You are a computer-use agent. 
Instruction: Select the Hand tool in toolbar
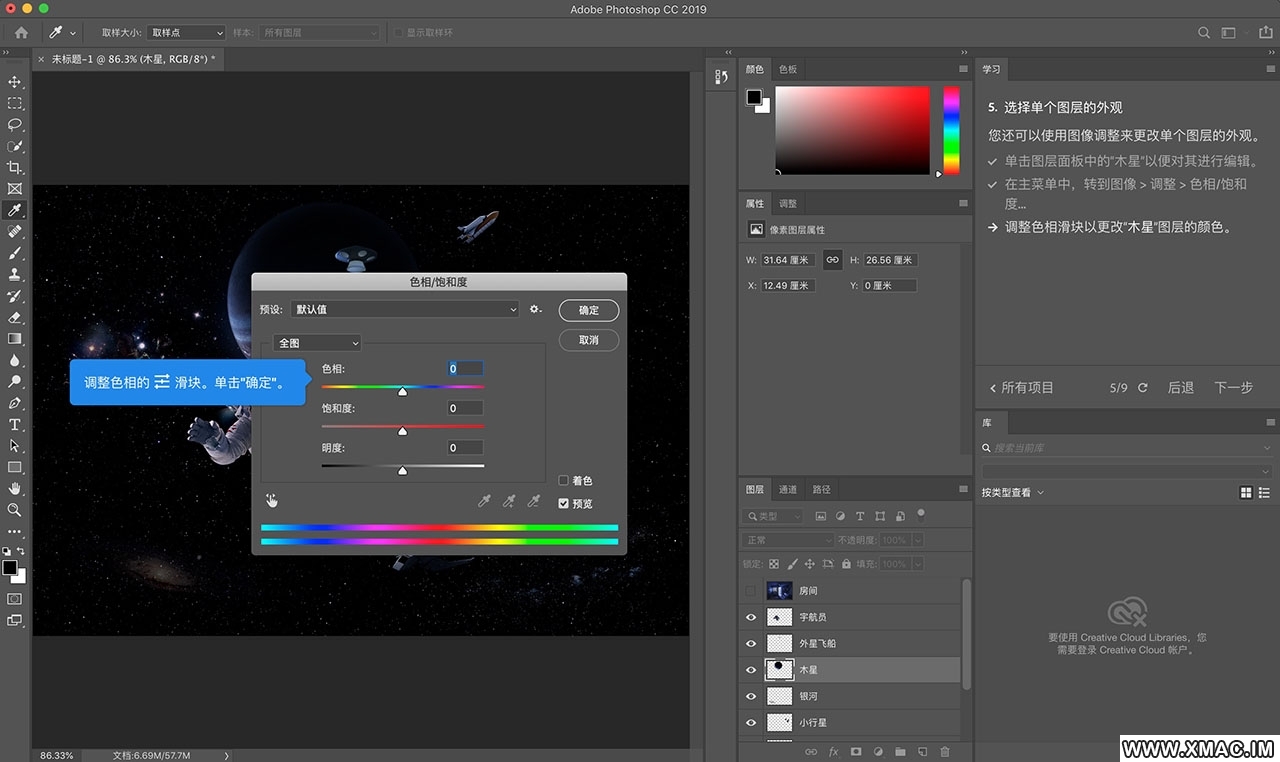(15, 488)
